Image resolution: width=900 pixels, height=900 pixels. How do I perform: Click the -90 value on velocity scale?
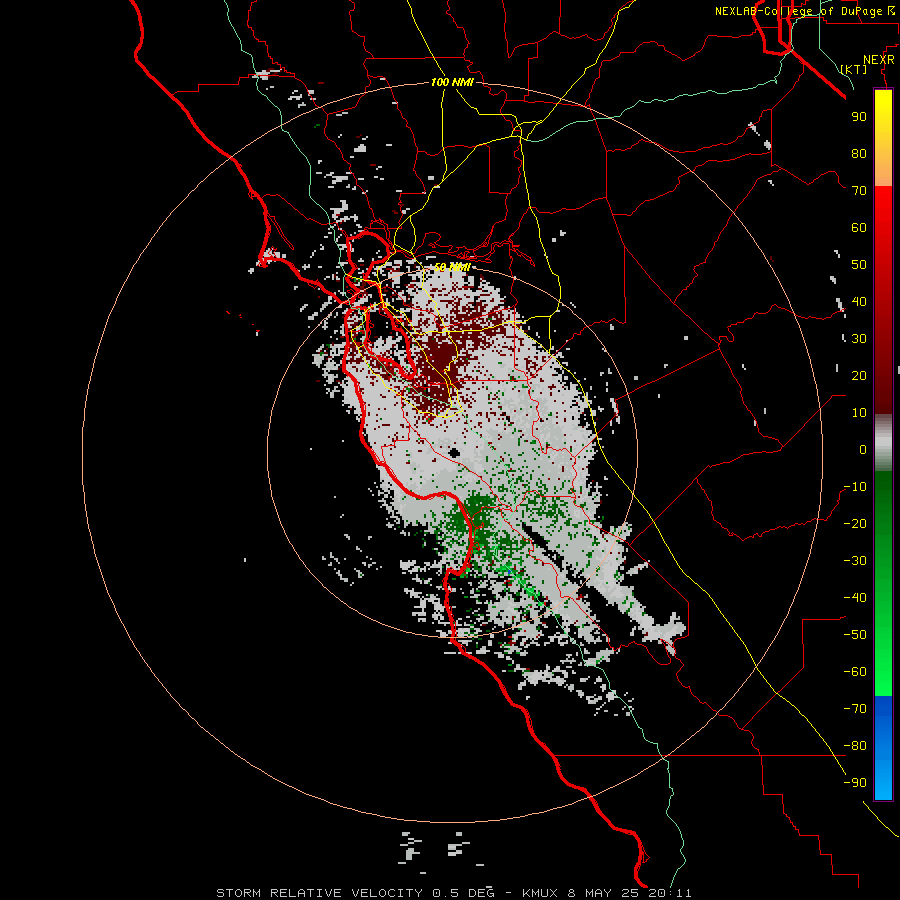tap(855, 783)
